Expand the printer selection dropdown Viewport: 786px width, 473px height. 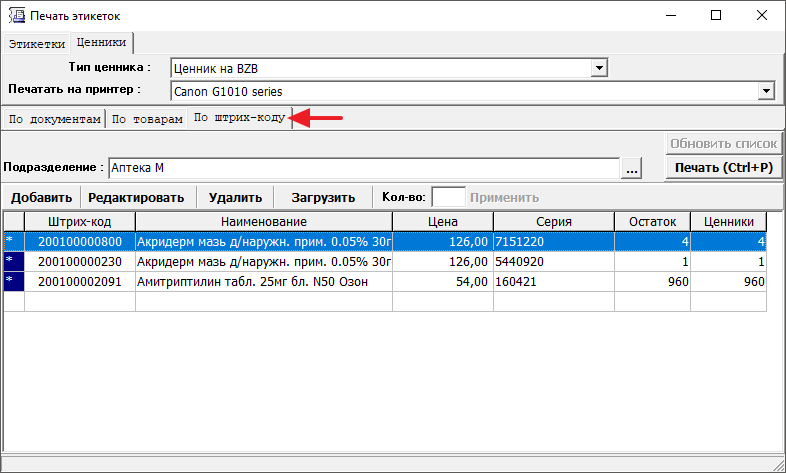coord(767,91)
